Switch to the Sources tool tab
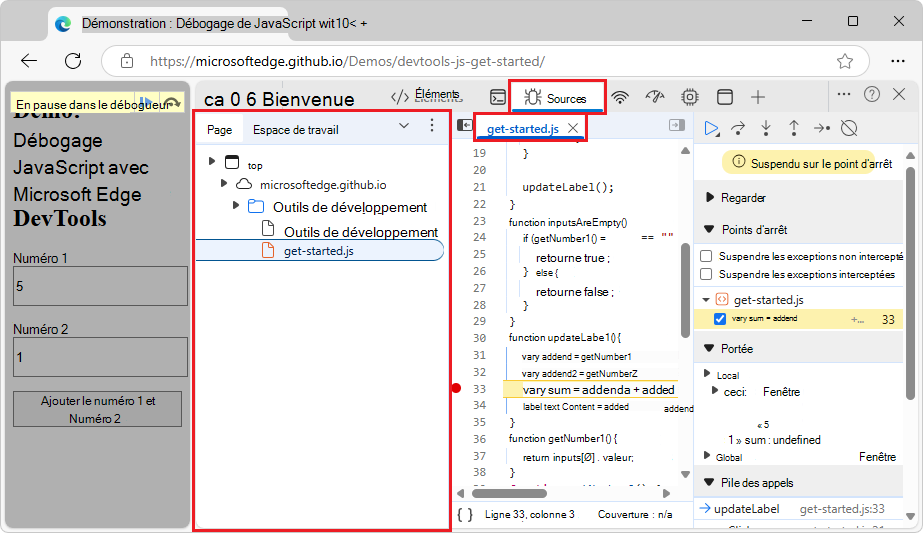923x533 pixels. (x=556, y=98)
